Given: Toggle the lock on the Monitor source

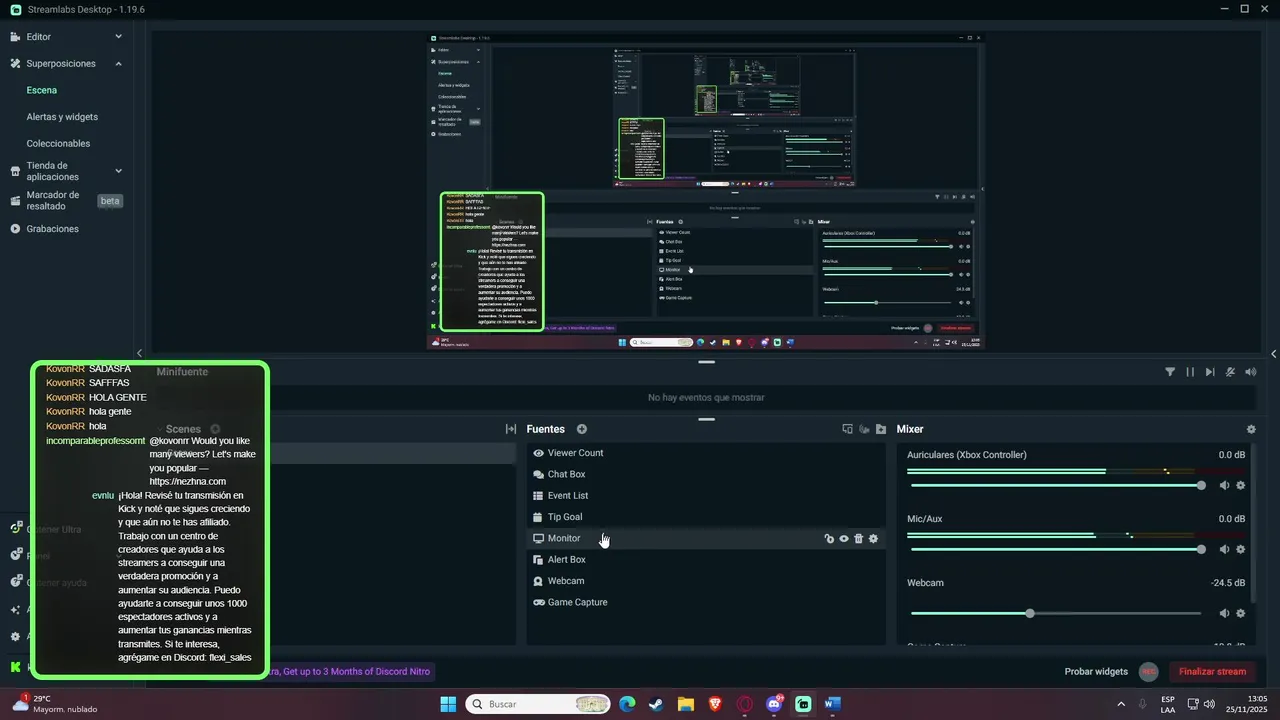Looking at the screenshot, I should pos(829,539).
